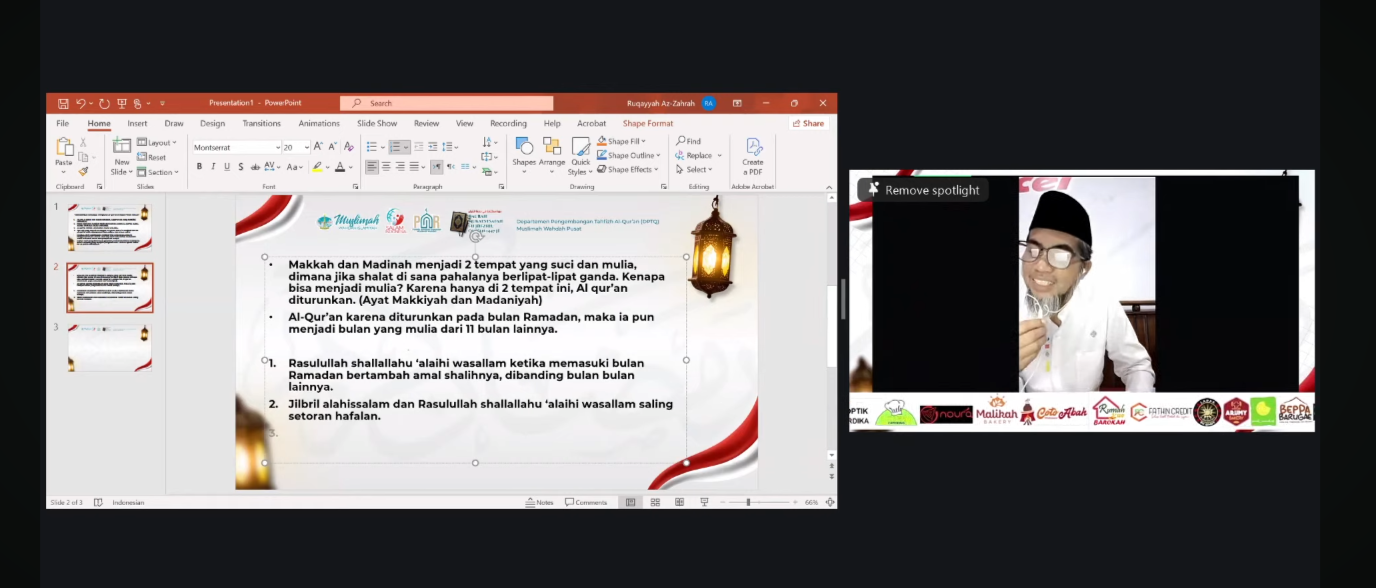Open the font size dropdown
This screenshot has width=1376, height=588.
(x=306, y=147)
